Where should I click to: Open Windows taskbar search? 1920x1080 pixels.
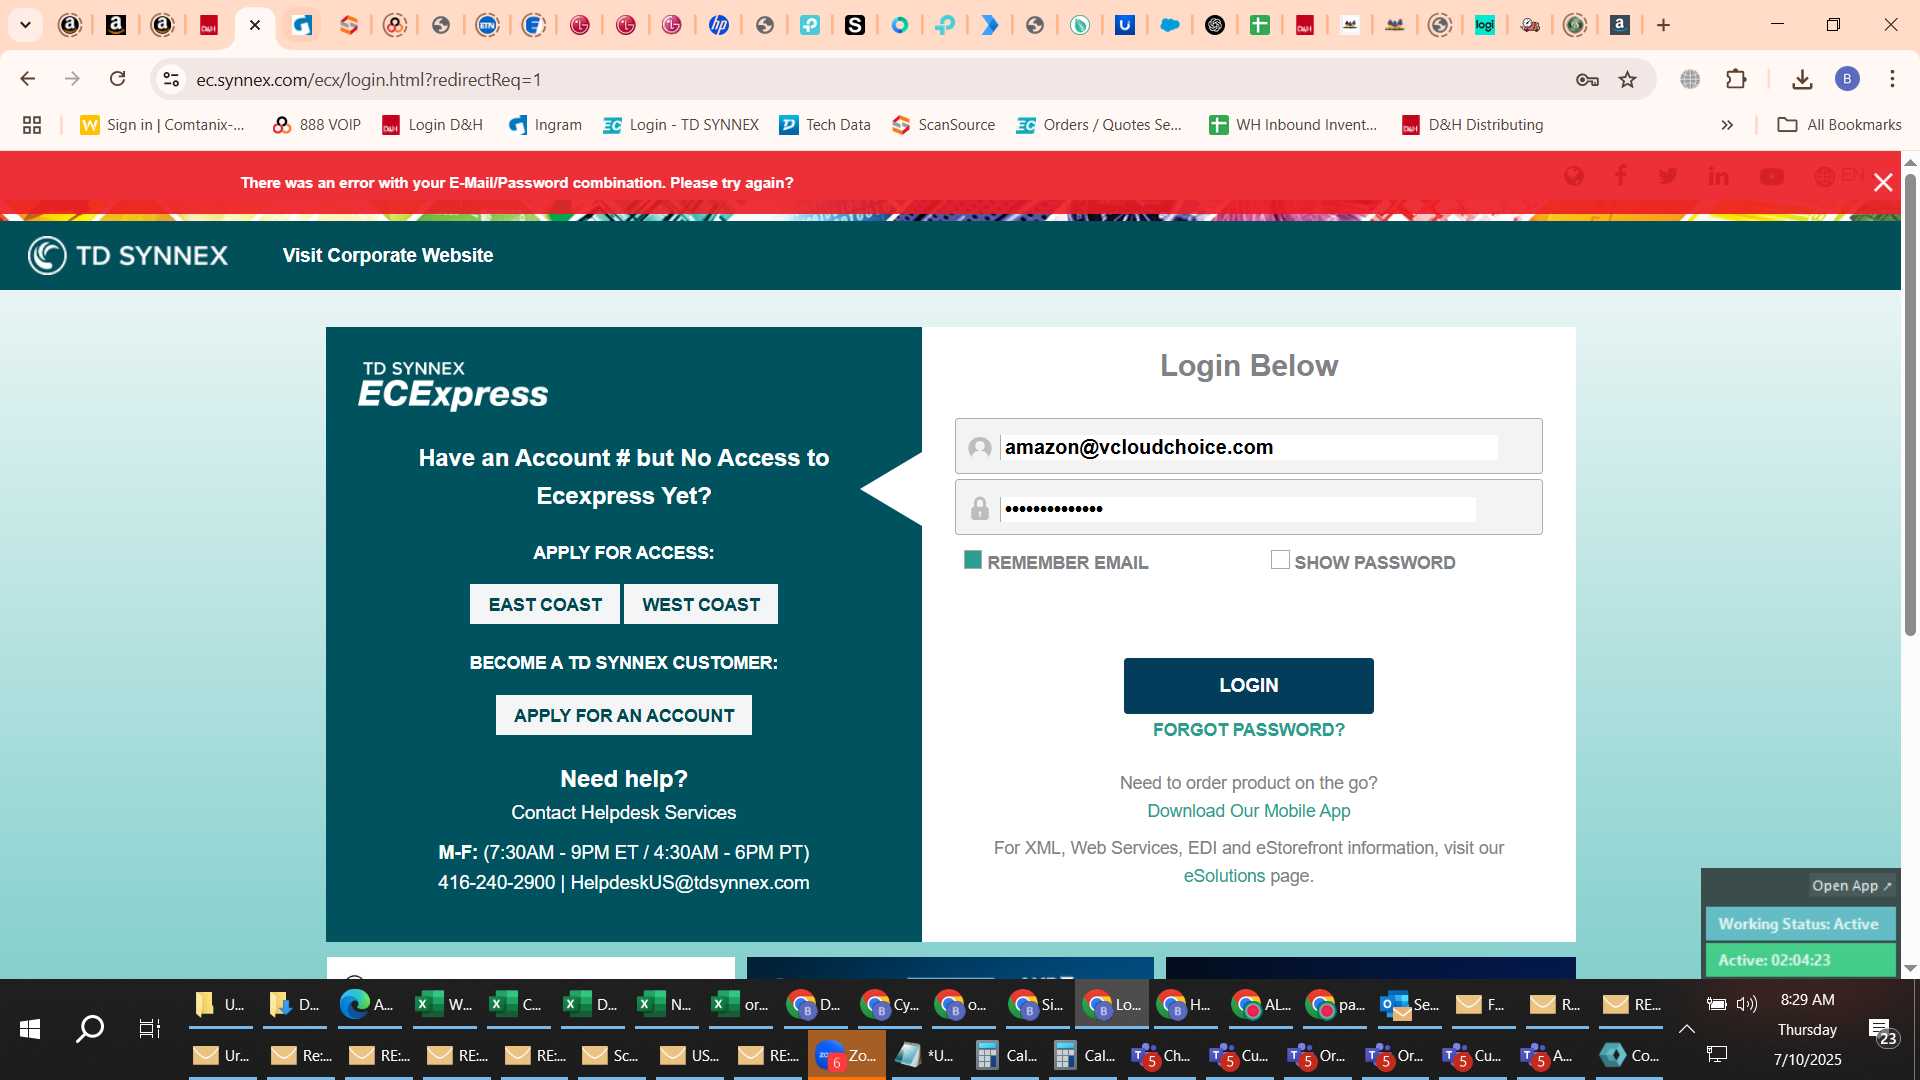point(90,1028)
